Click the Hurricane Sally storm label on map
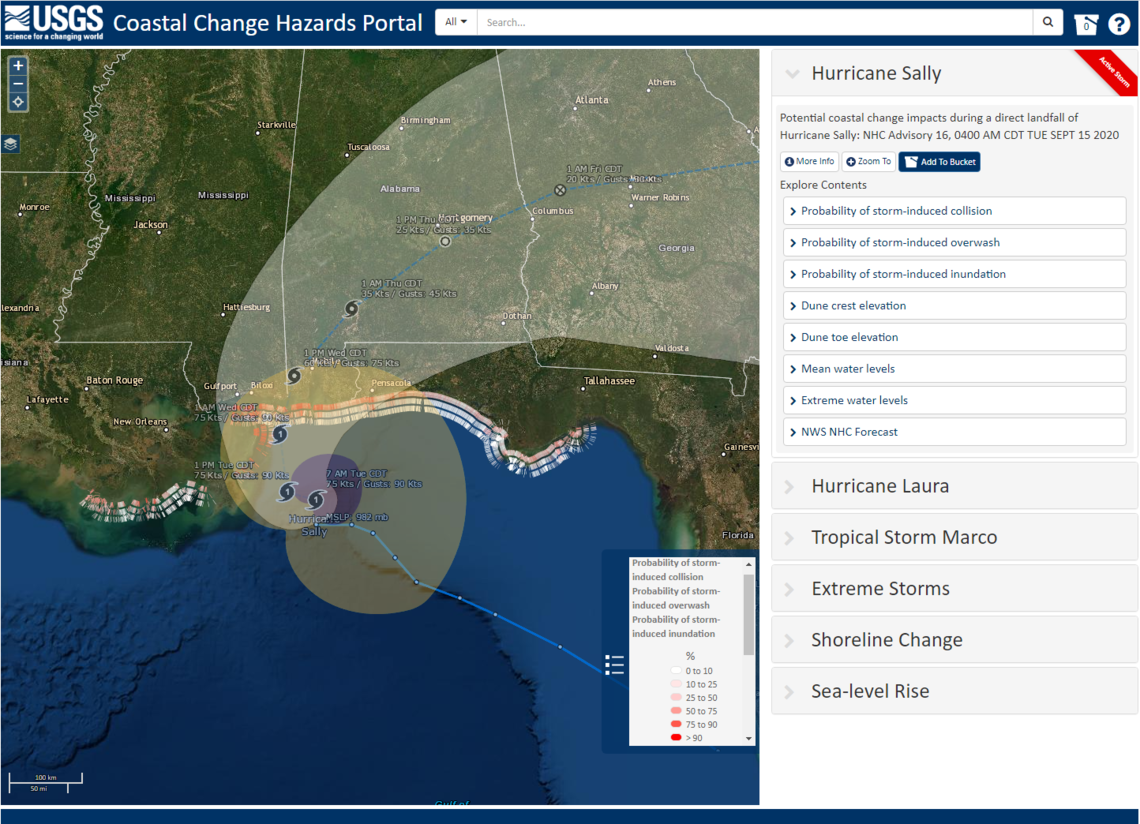The height and width of the screenshot is (824, 1140). click(x=313, y=525)
